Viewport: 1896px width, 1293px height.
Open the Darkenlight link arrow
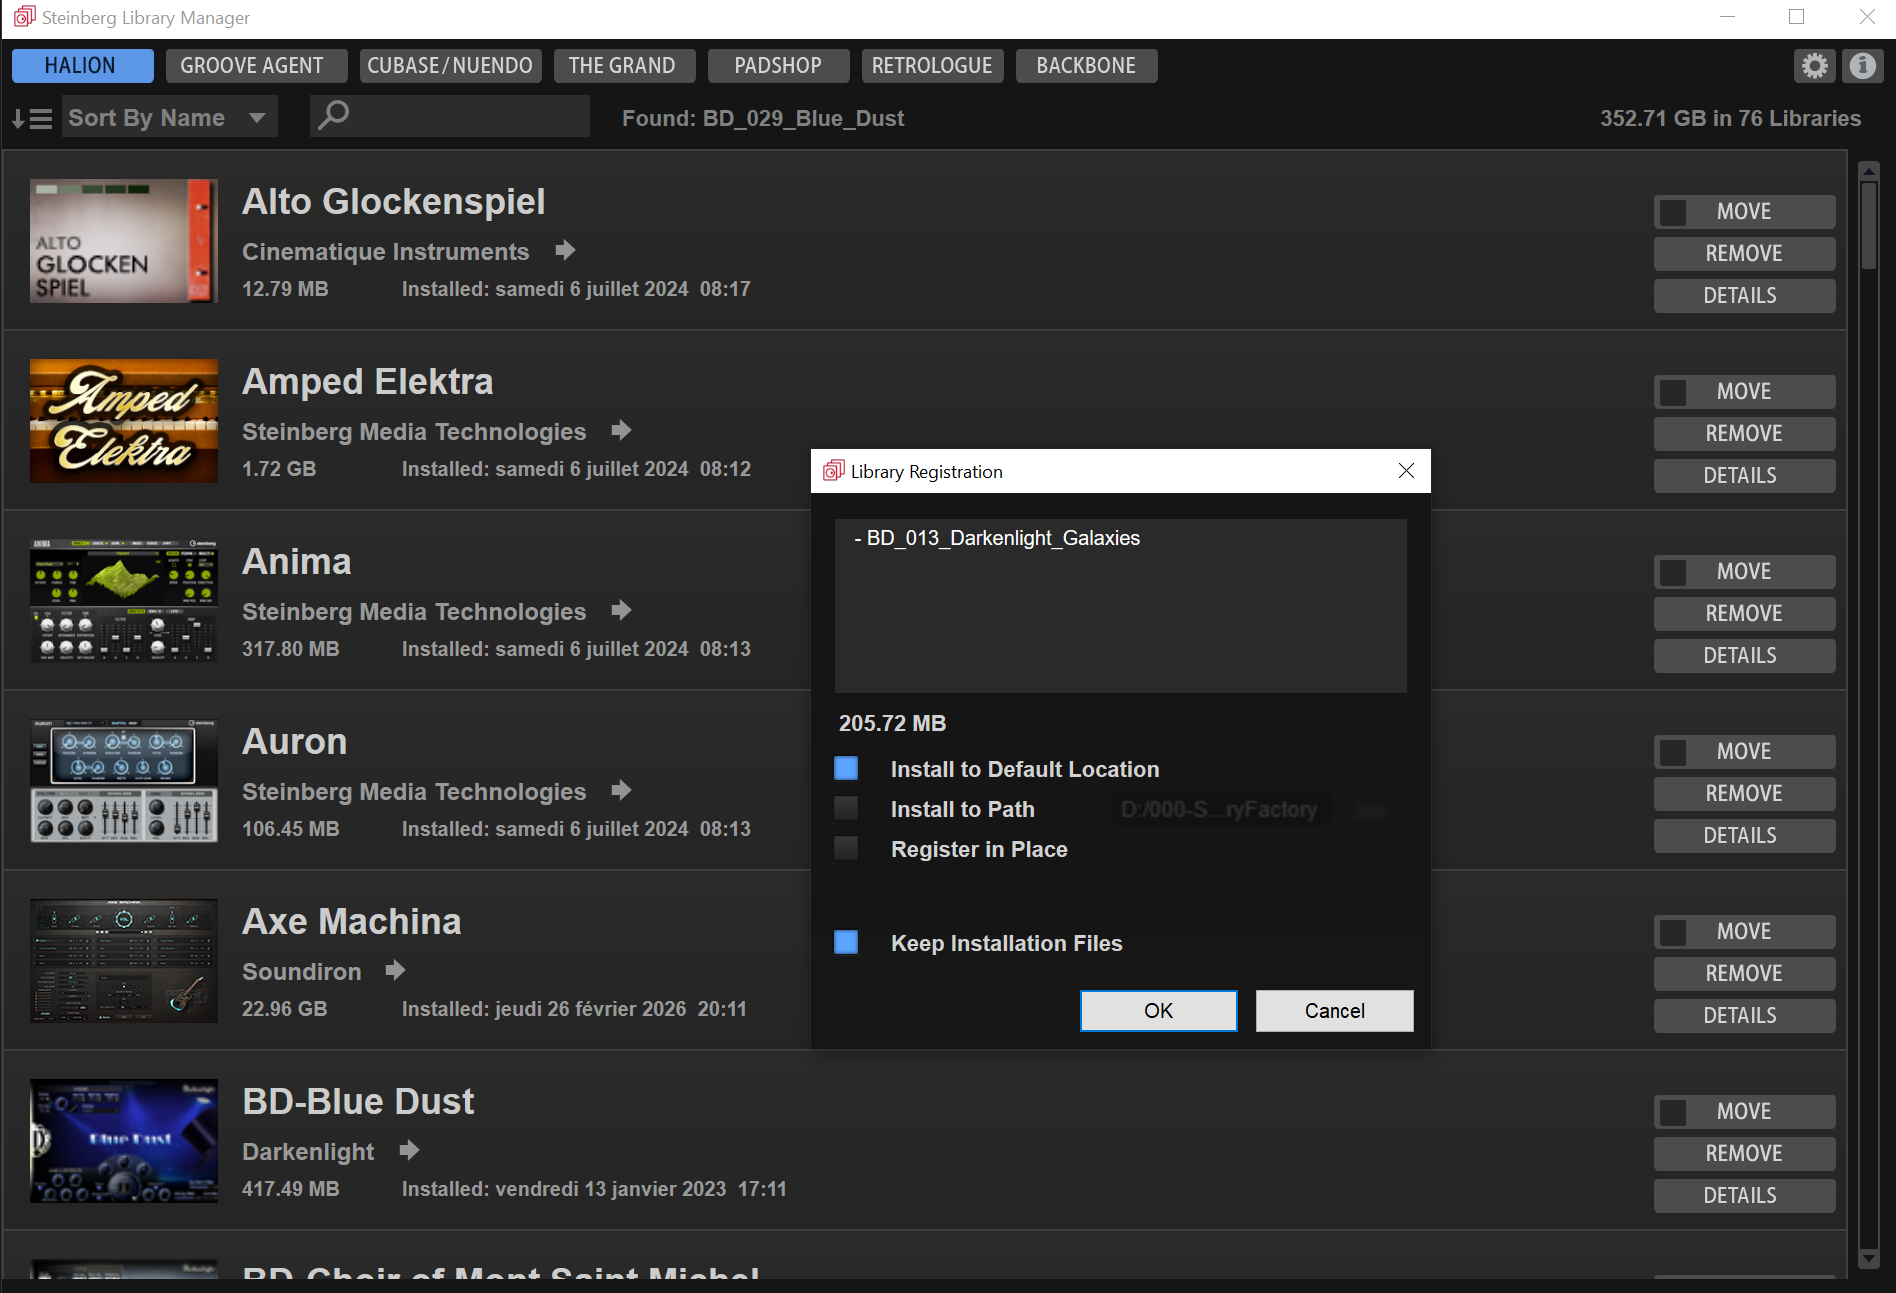409,1150
